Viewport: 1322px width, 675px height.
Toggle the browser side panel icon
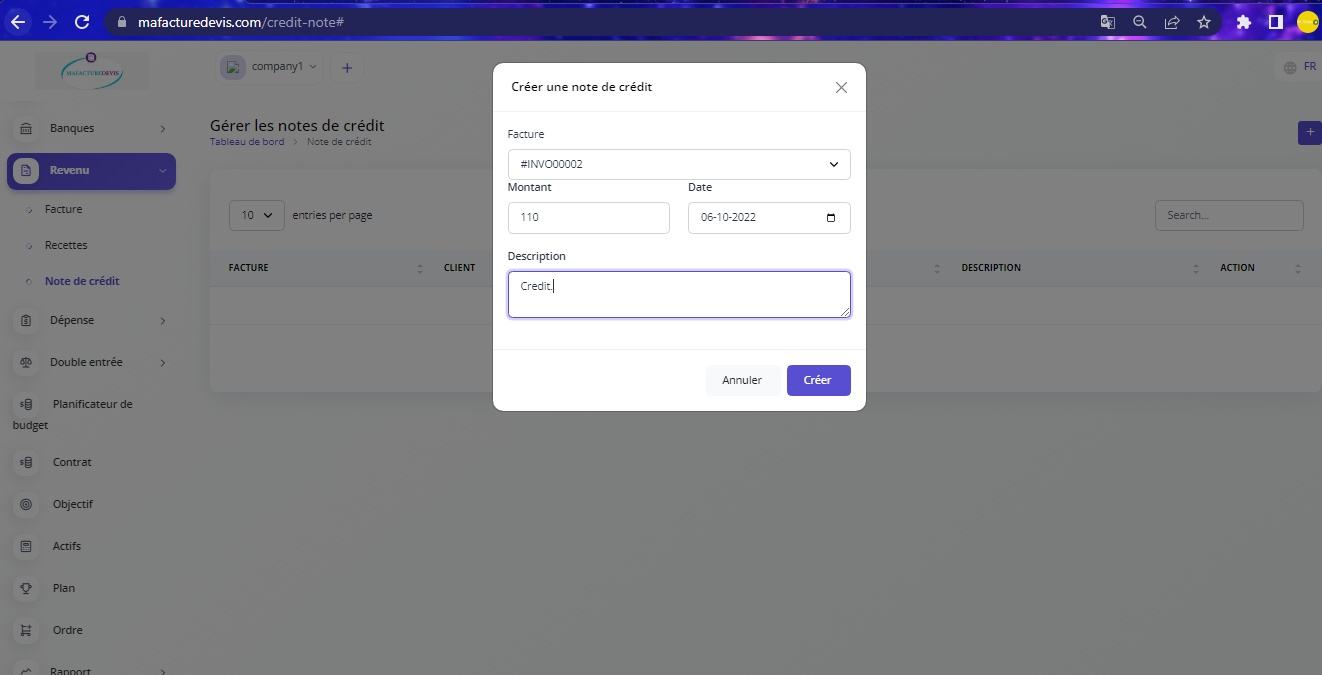tap(1276, 22)
